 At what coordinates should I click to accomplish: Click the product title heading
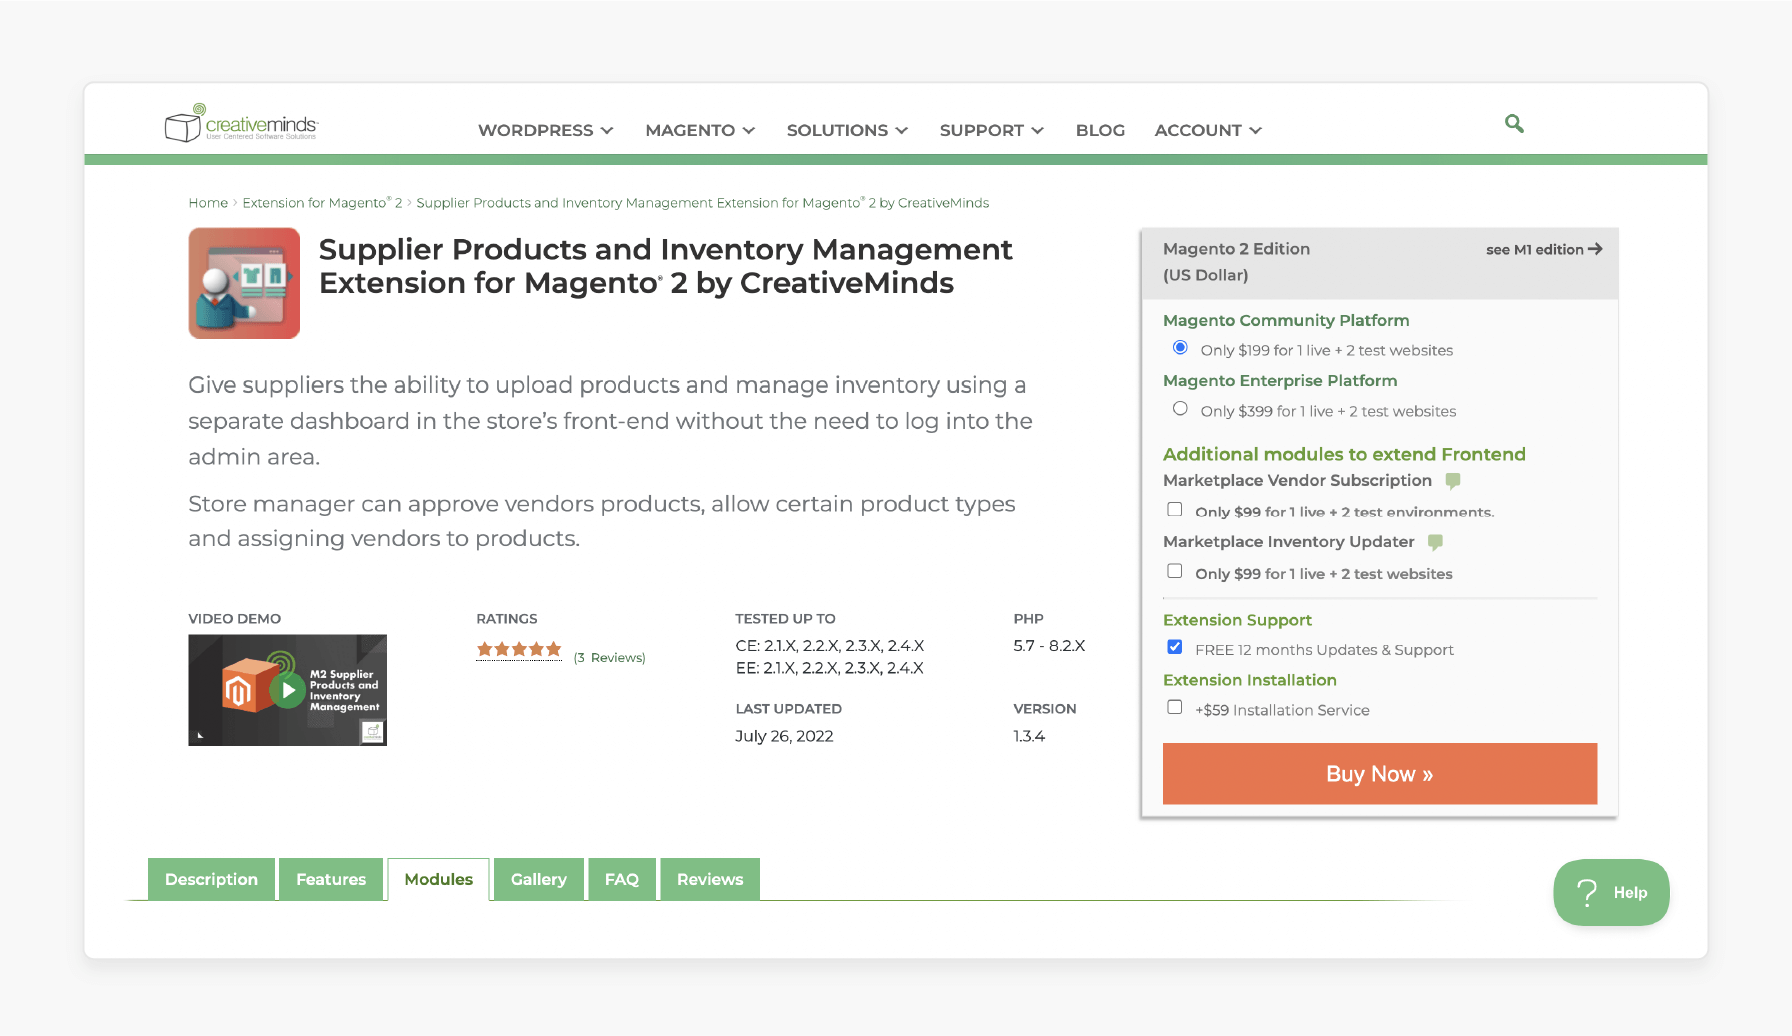[x=665, y=266]
